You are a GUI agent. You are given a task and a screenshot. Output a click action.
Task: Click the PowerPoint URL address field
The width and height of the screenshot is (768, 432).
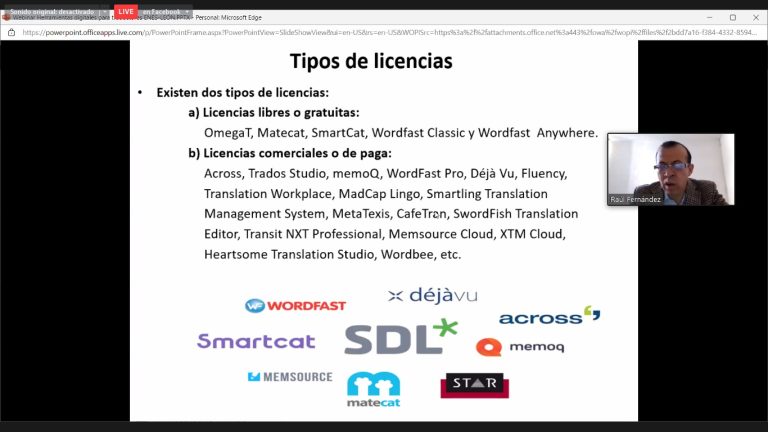click(380, 32)
